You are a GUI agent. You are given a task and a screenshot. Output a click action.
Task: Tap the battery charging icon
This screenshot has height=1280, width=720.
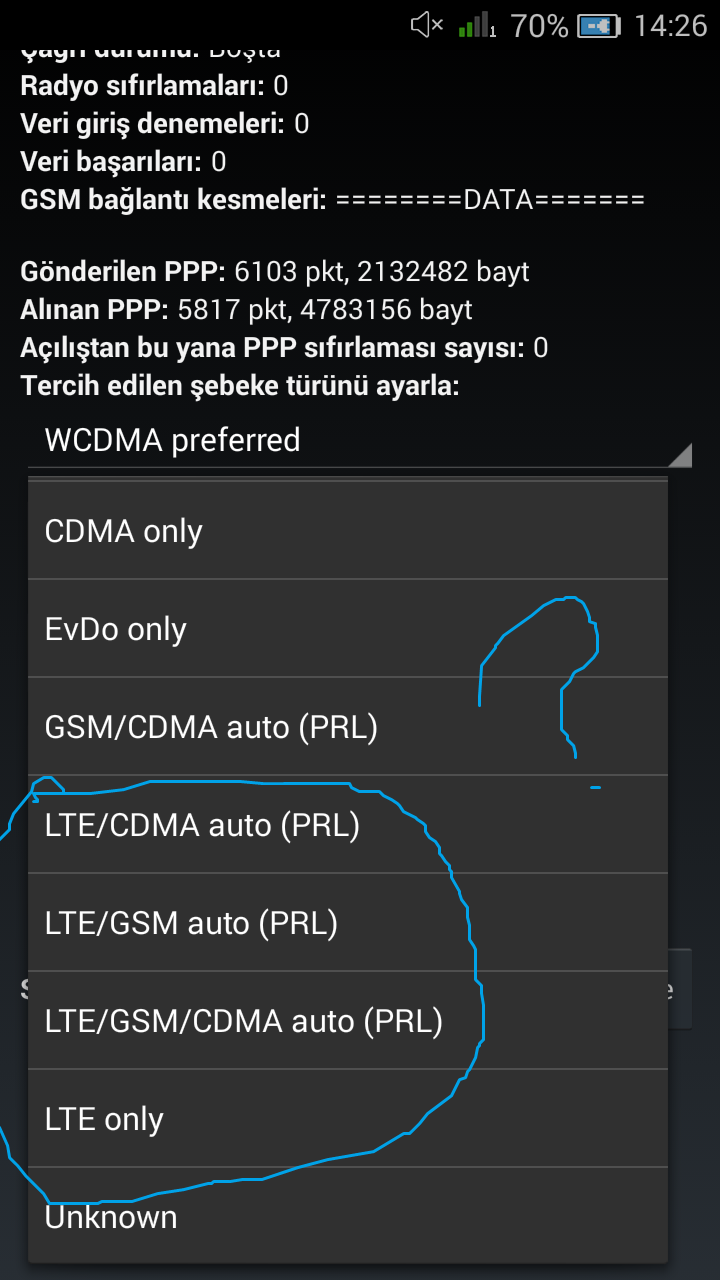coord(600,25)
